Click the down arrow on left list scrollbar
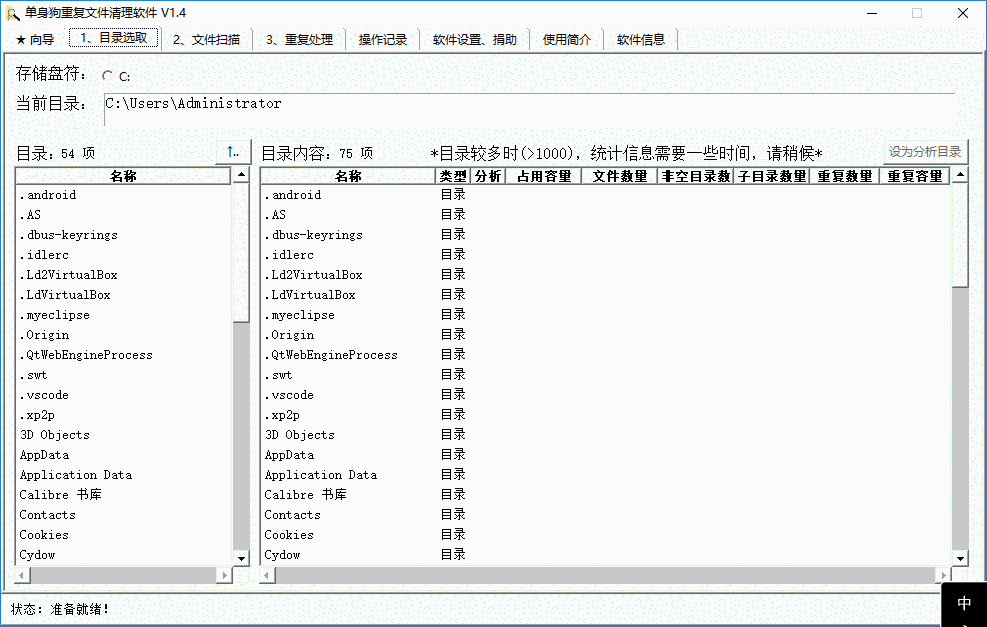 pos(241,558)
